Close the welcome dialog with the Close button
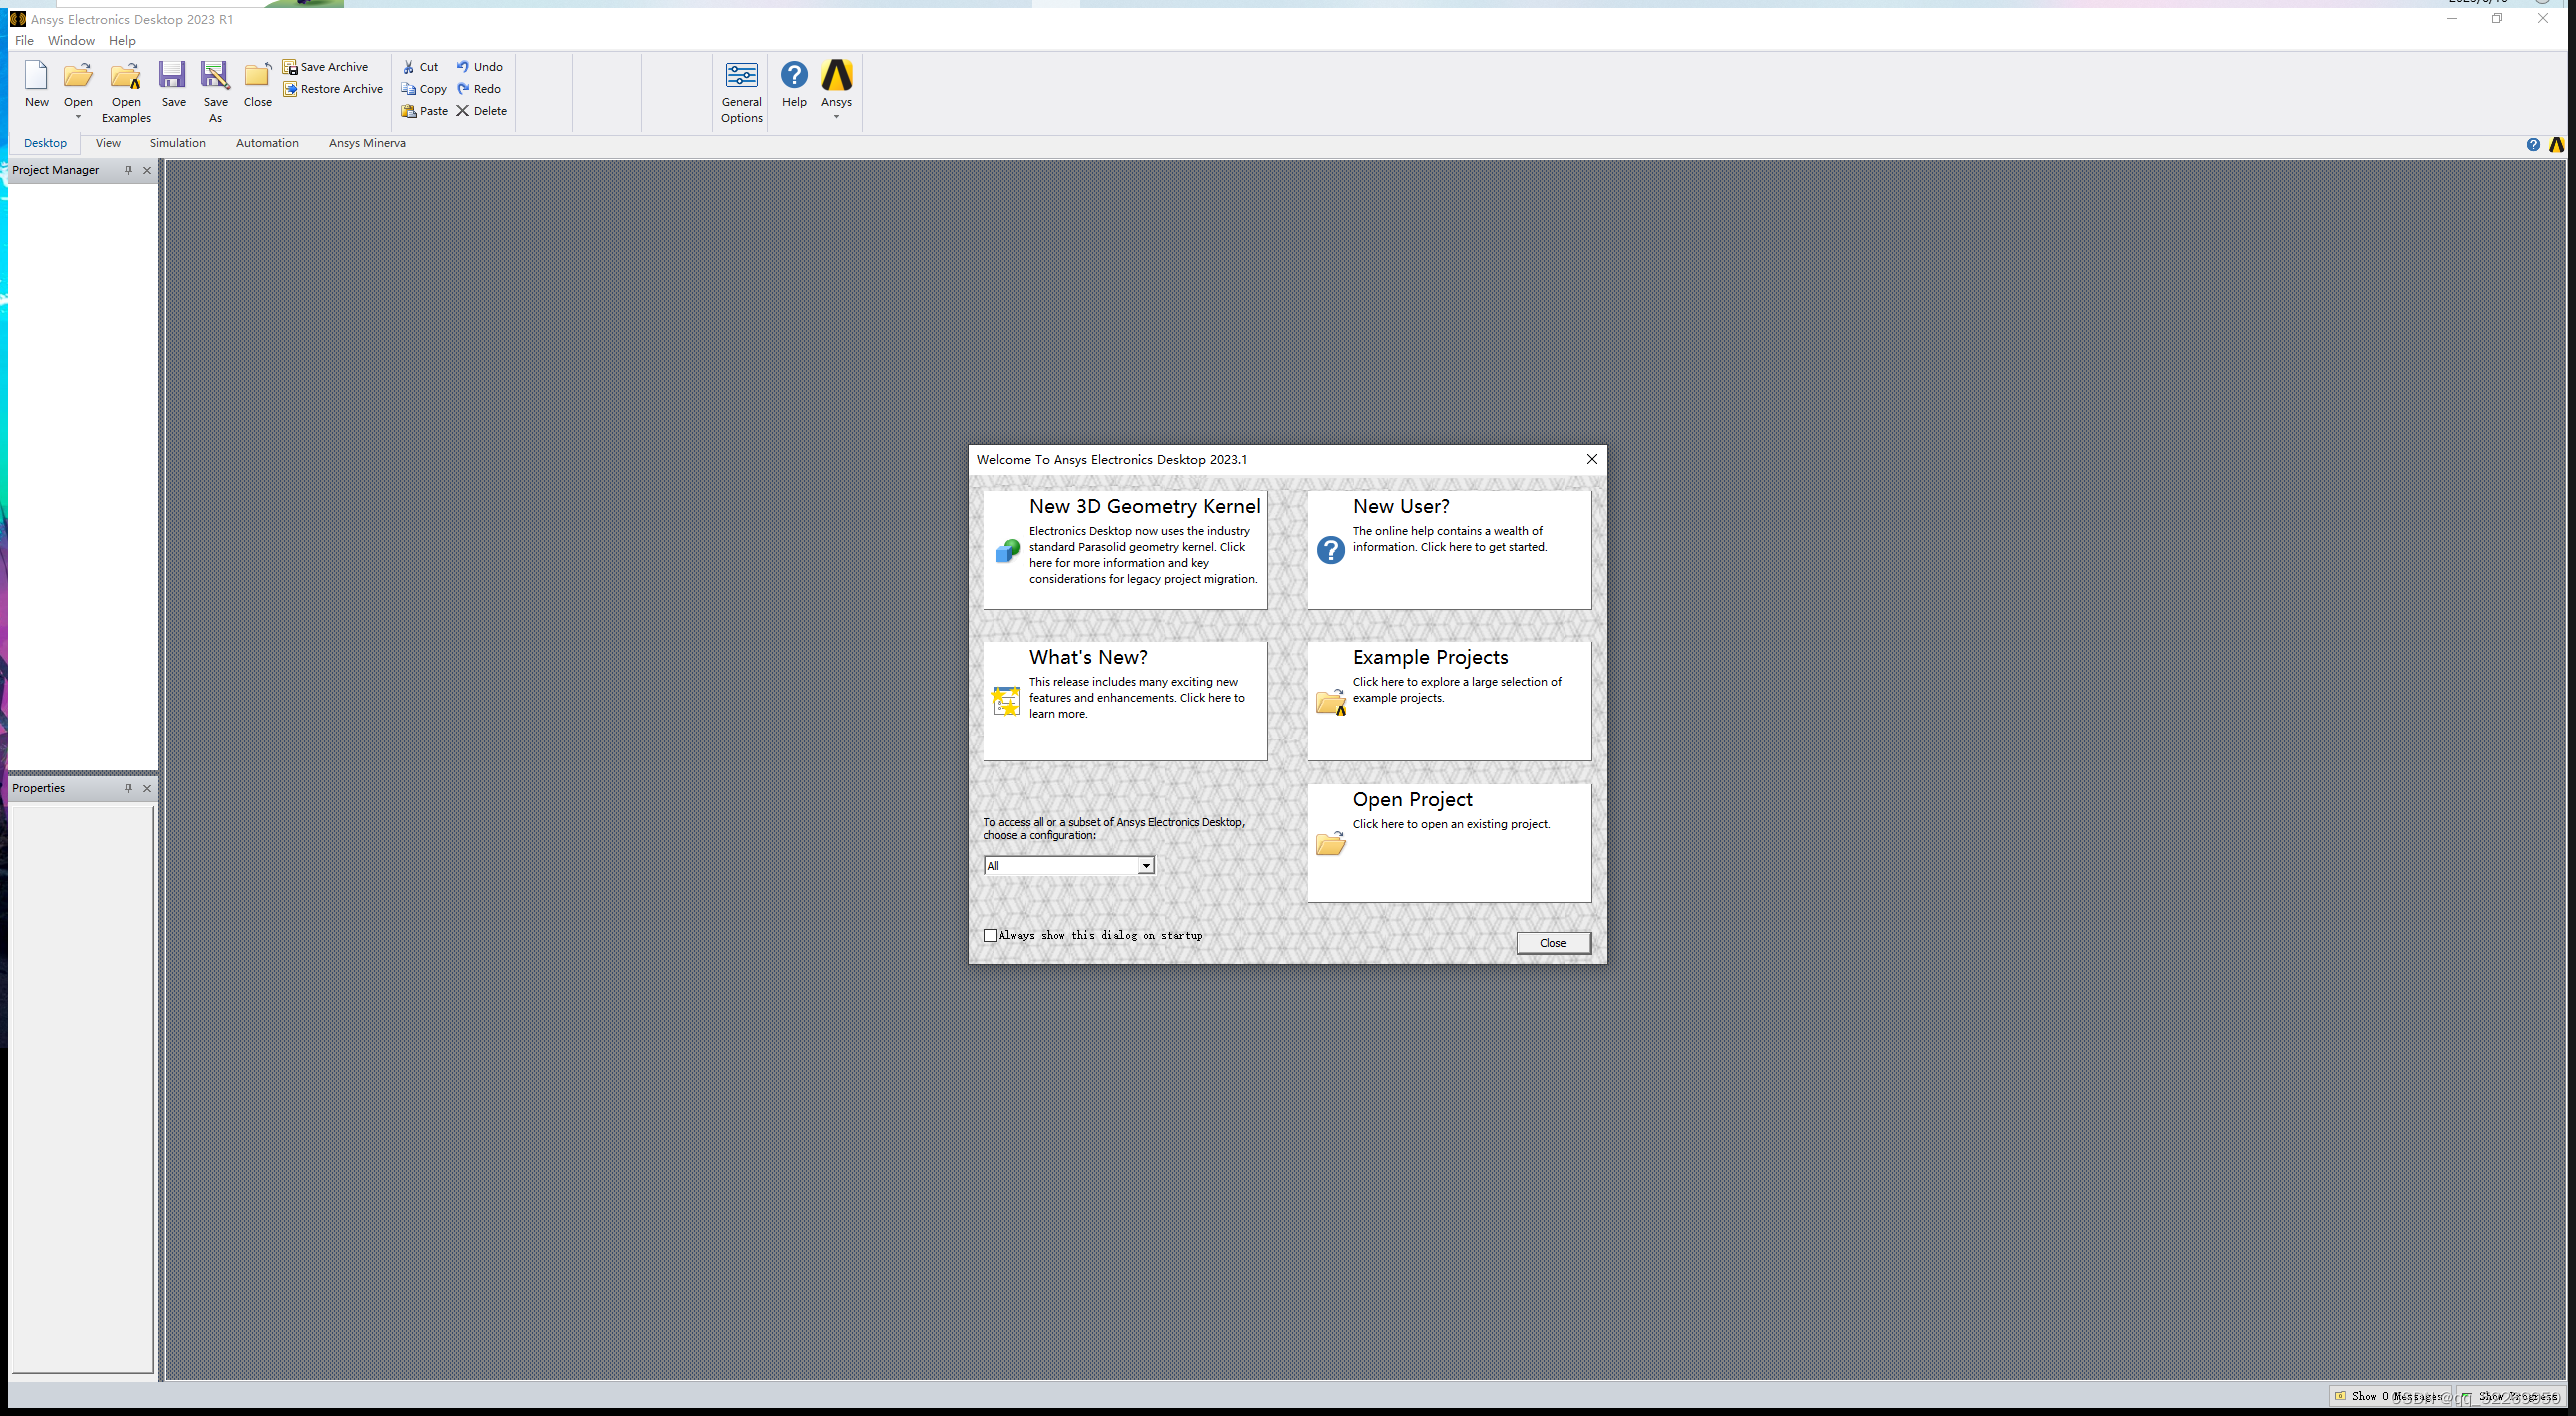2576x1416 pixels. (x=1552, y=942)
